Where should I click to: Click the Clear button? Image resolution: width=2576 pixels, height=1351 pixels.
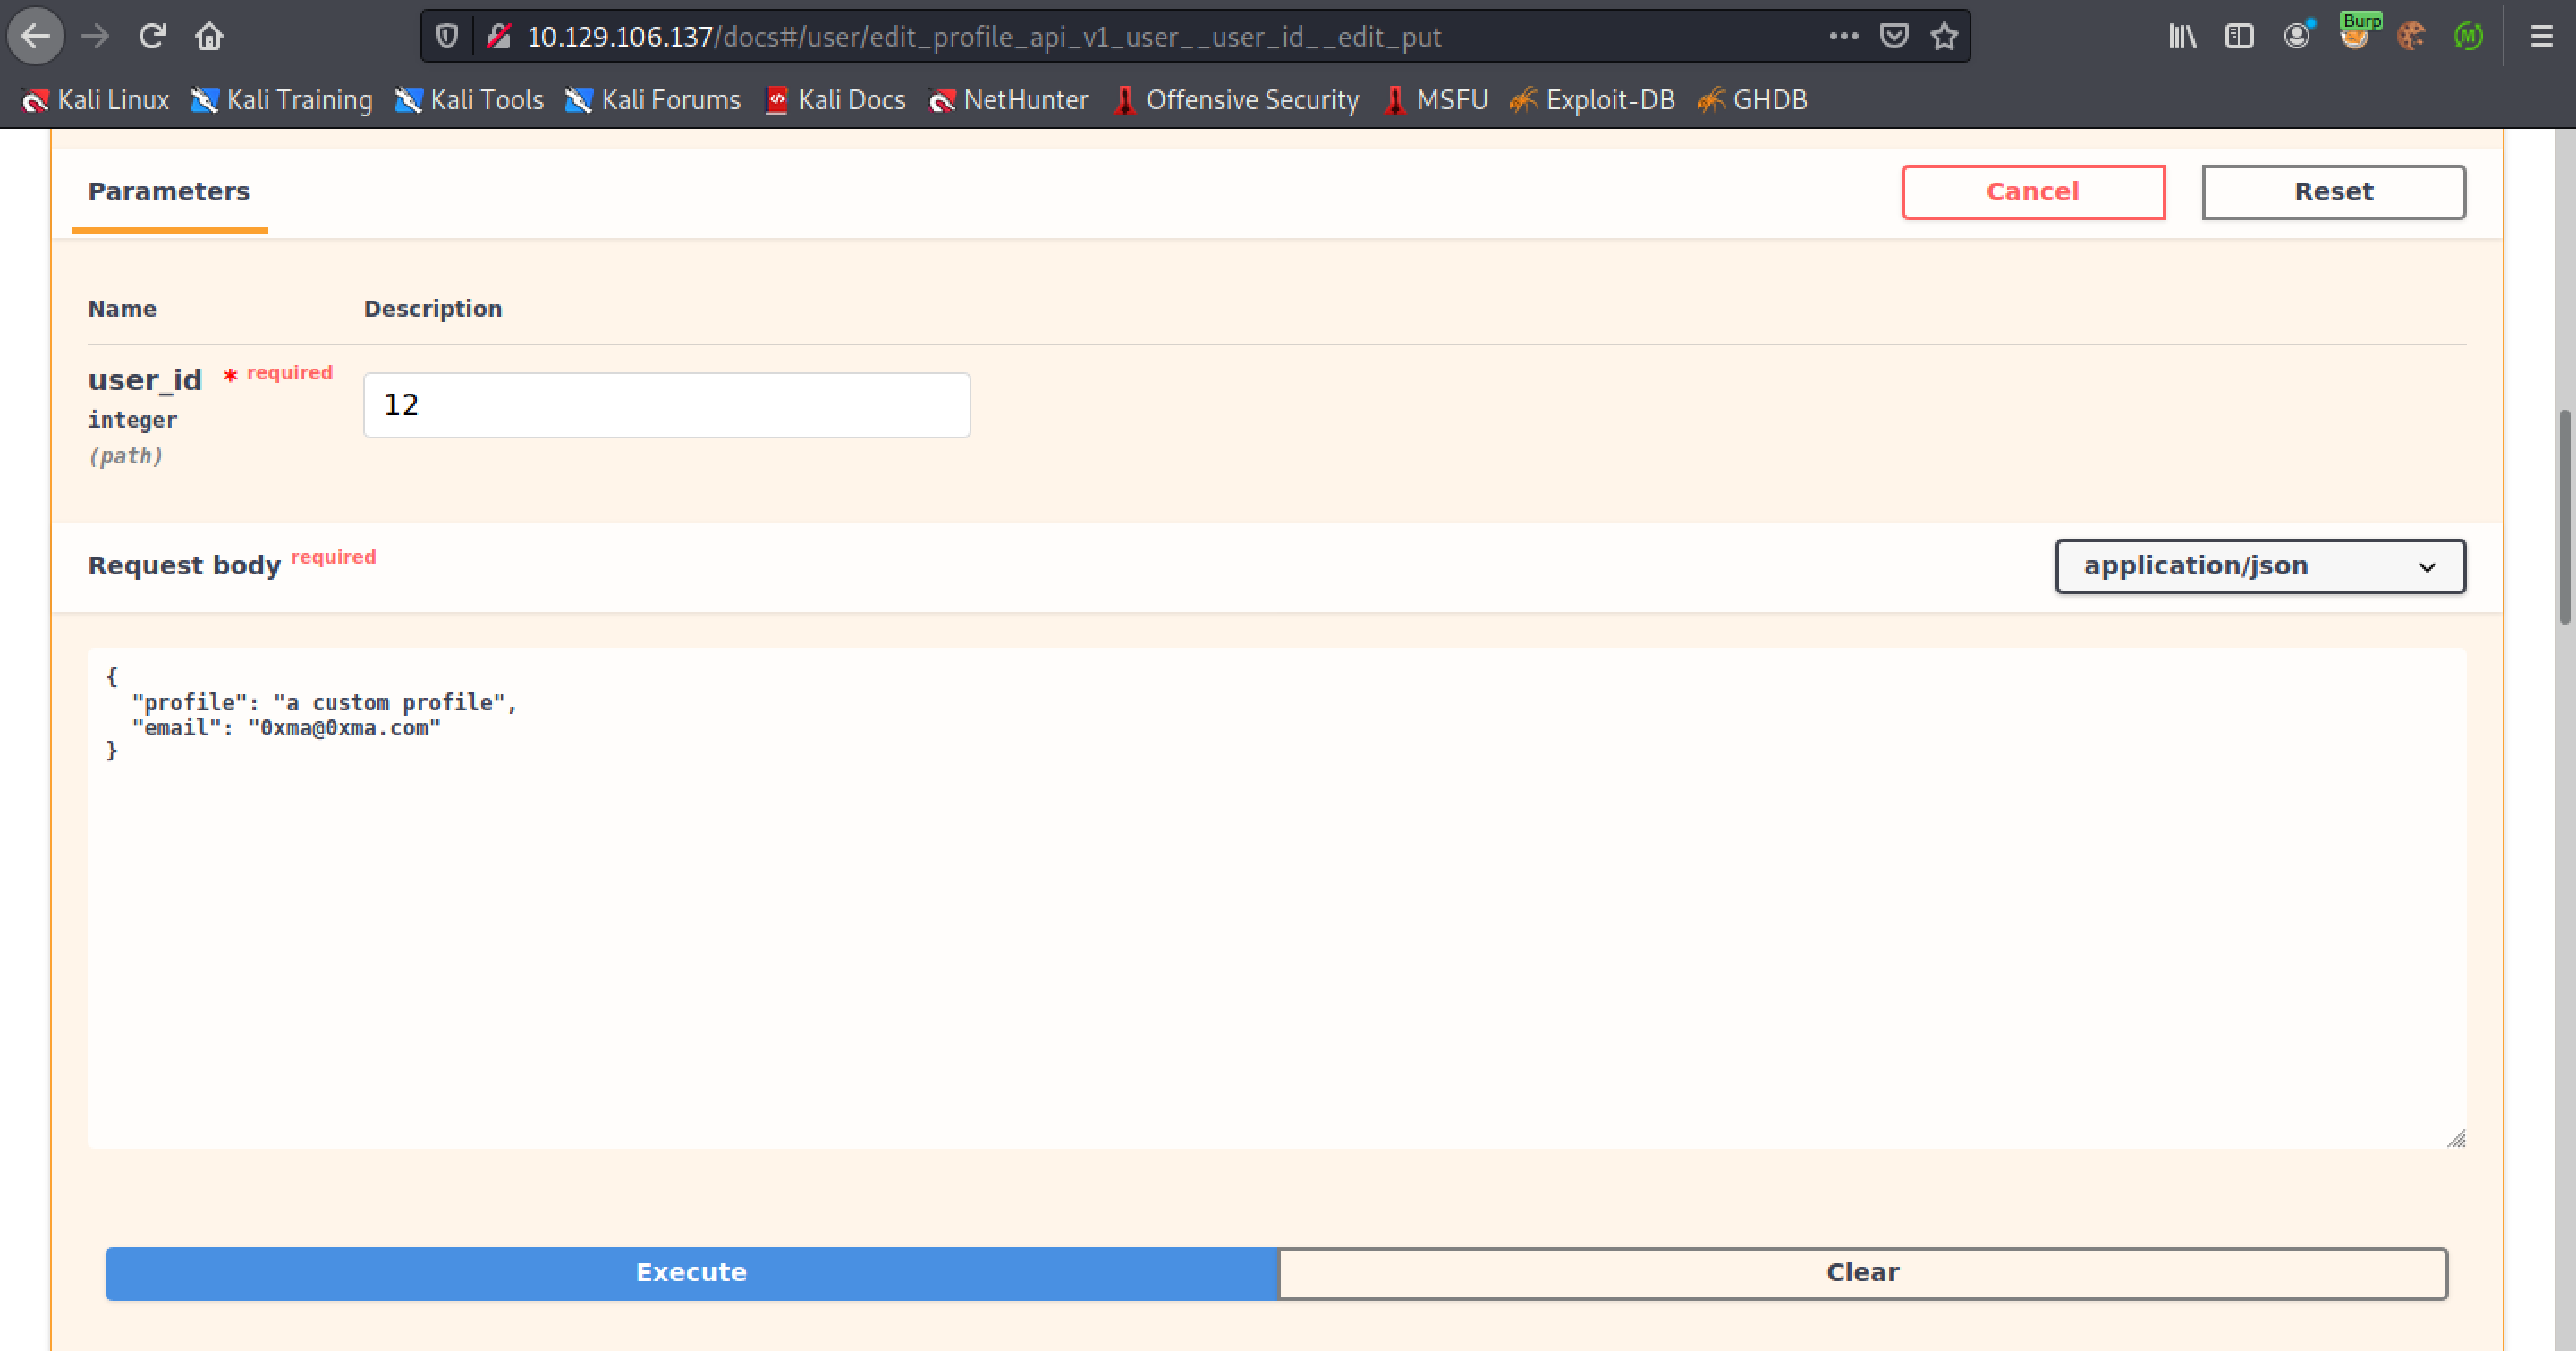tap(1863, 1273)
